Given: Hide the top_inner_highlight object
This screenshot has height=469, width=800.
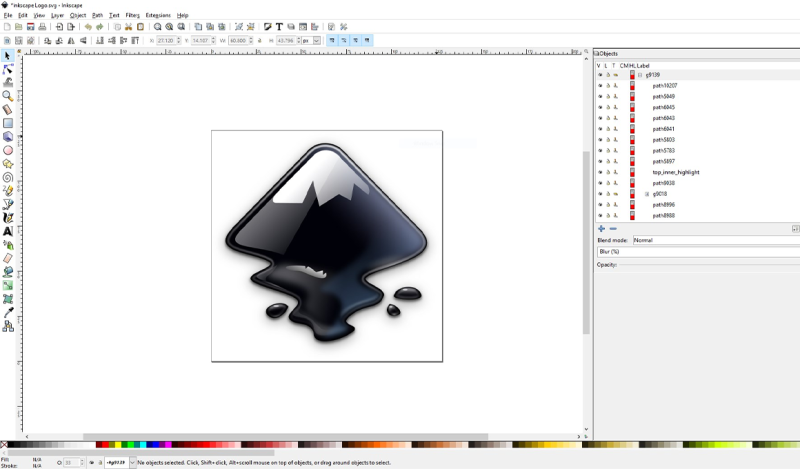Looking at the screenshot, I should pyautogui.click(x=600, y=172).
